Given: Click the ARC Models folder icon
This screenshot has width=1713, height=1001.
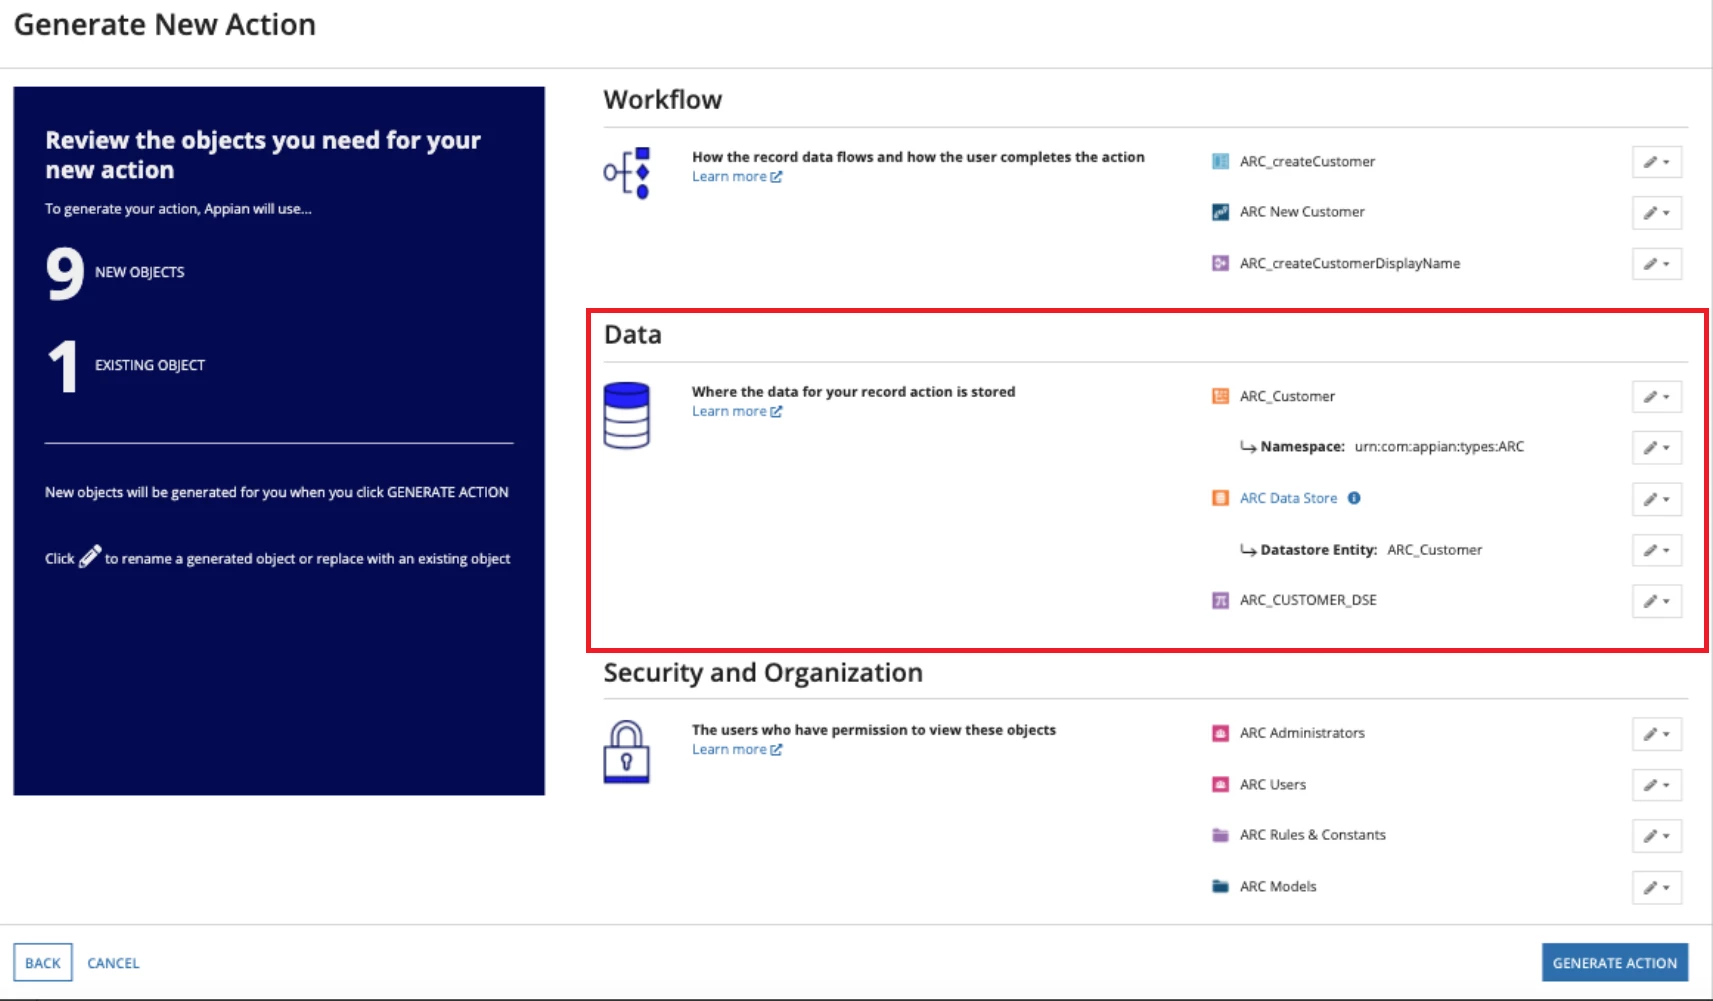Looking at the screenshot, I should point(1220,887).
